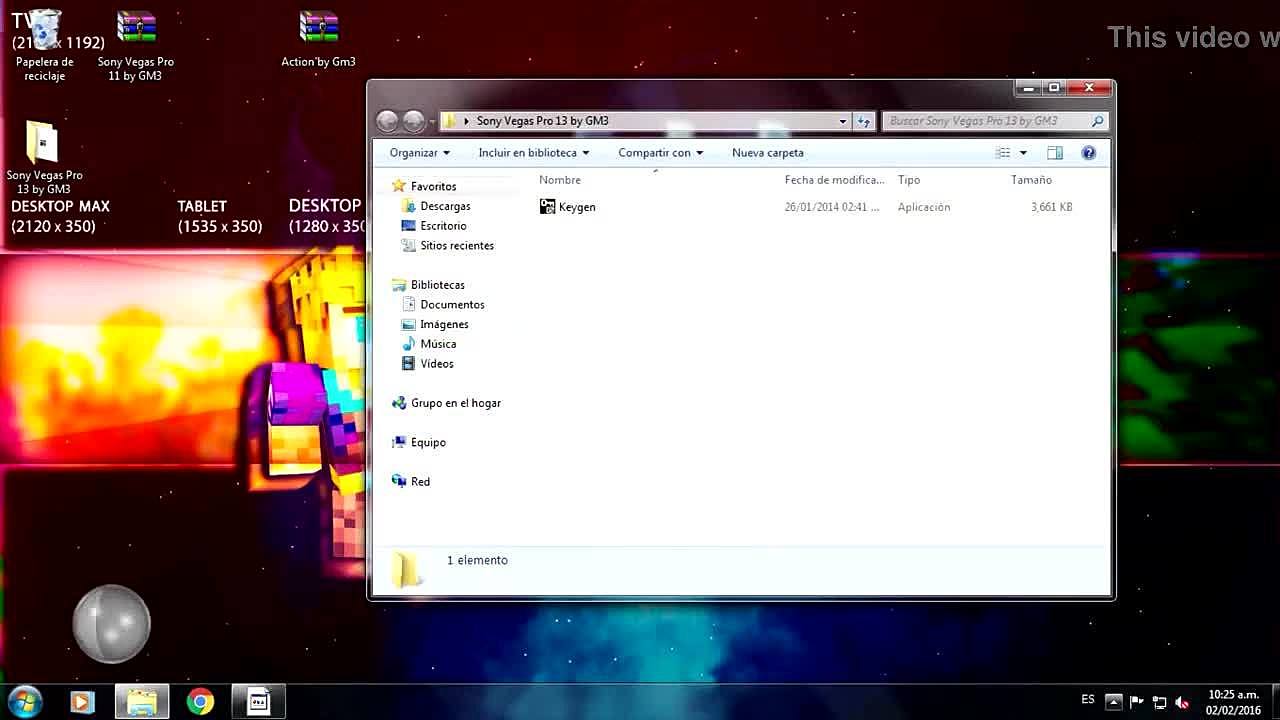Viewport: 1280px width, 720px height.
Task: Sort by the Nombre column header
Action: (560, 180)
